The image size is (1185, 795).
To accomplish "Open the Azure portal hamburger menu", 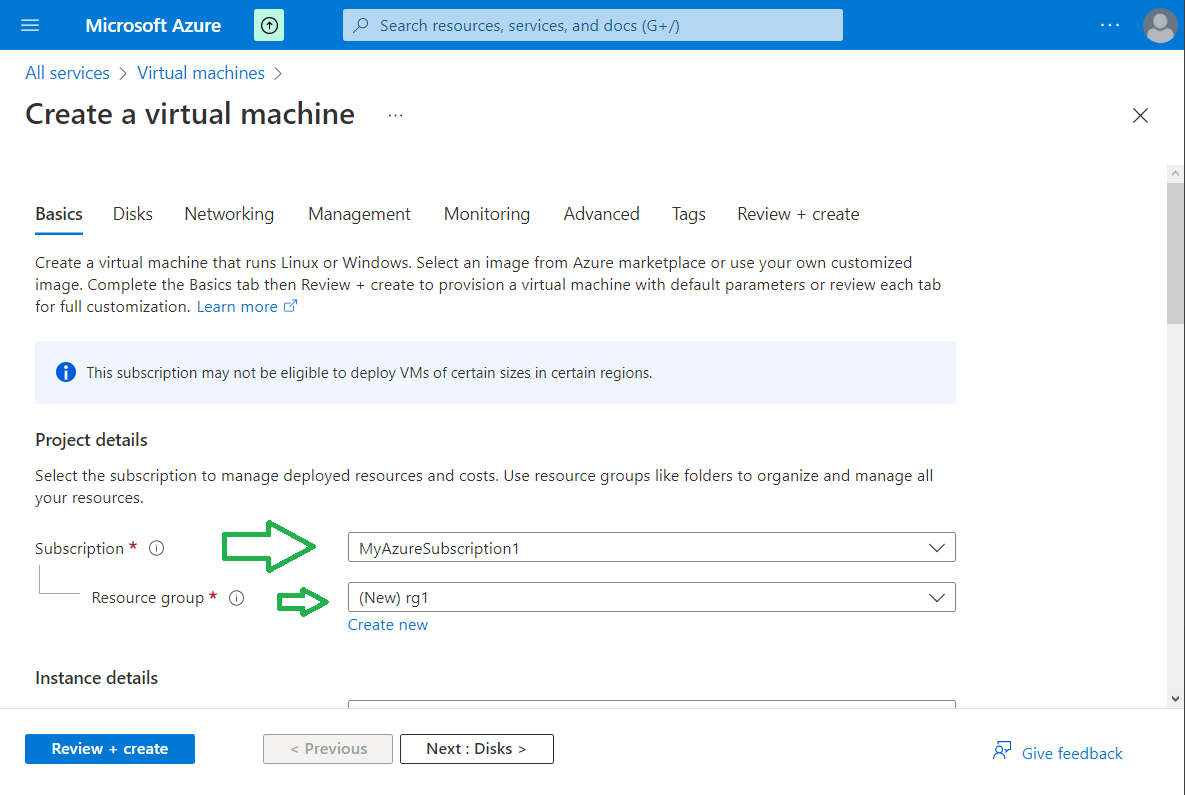I will pos(30,25).
